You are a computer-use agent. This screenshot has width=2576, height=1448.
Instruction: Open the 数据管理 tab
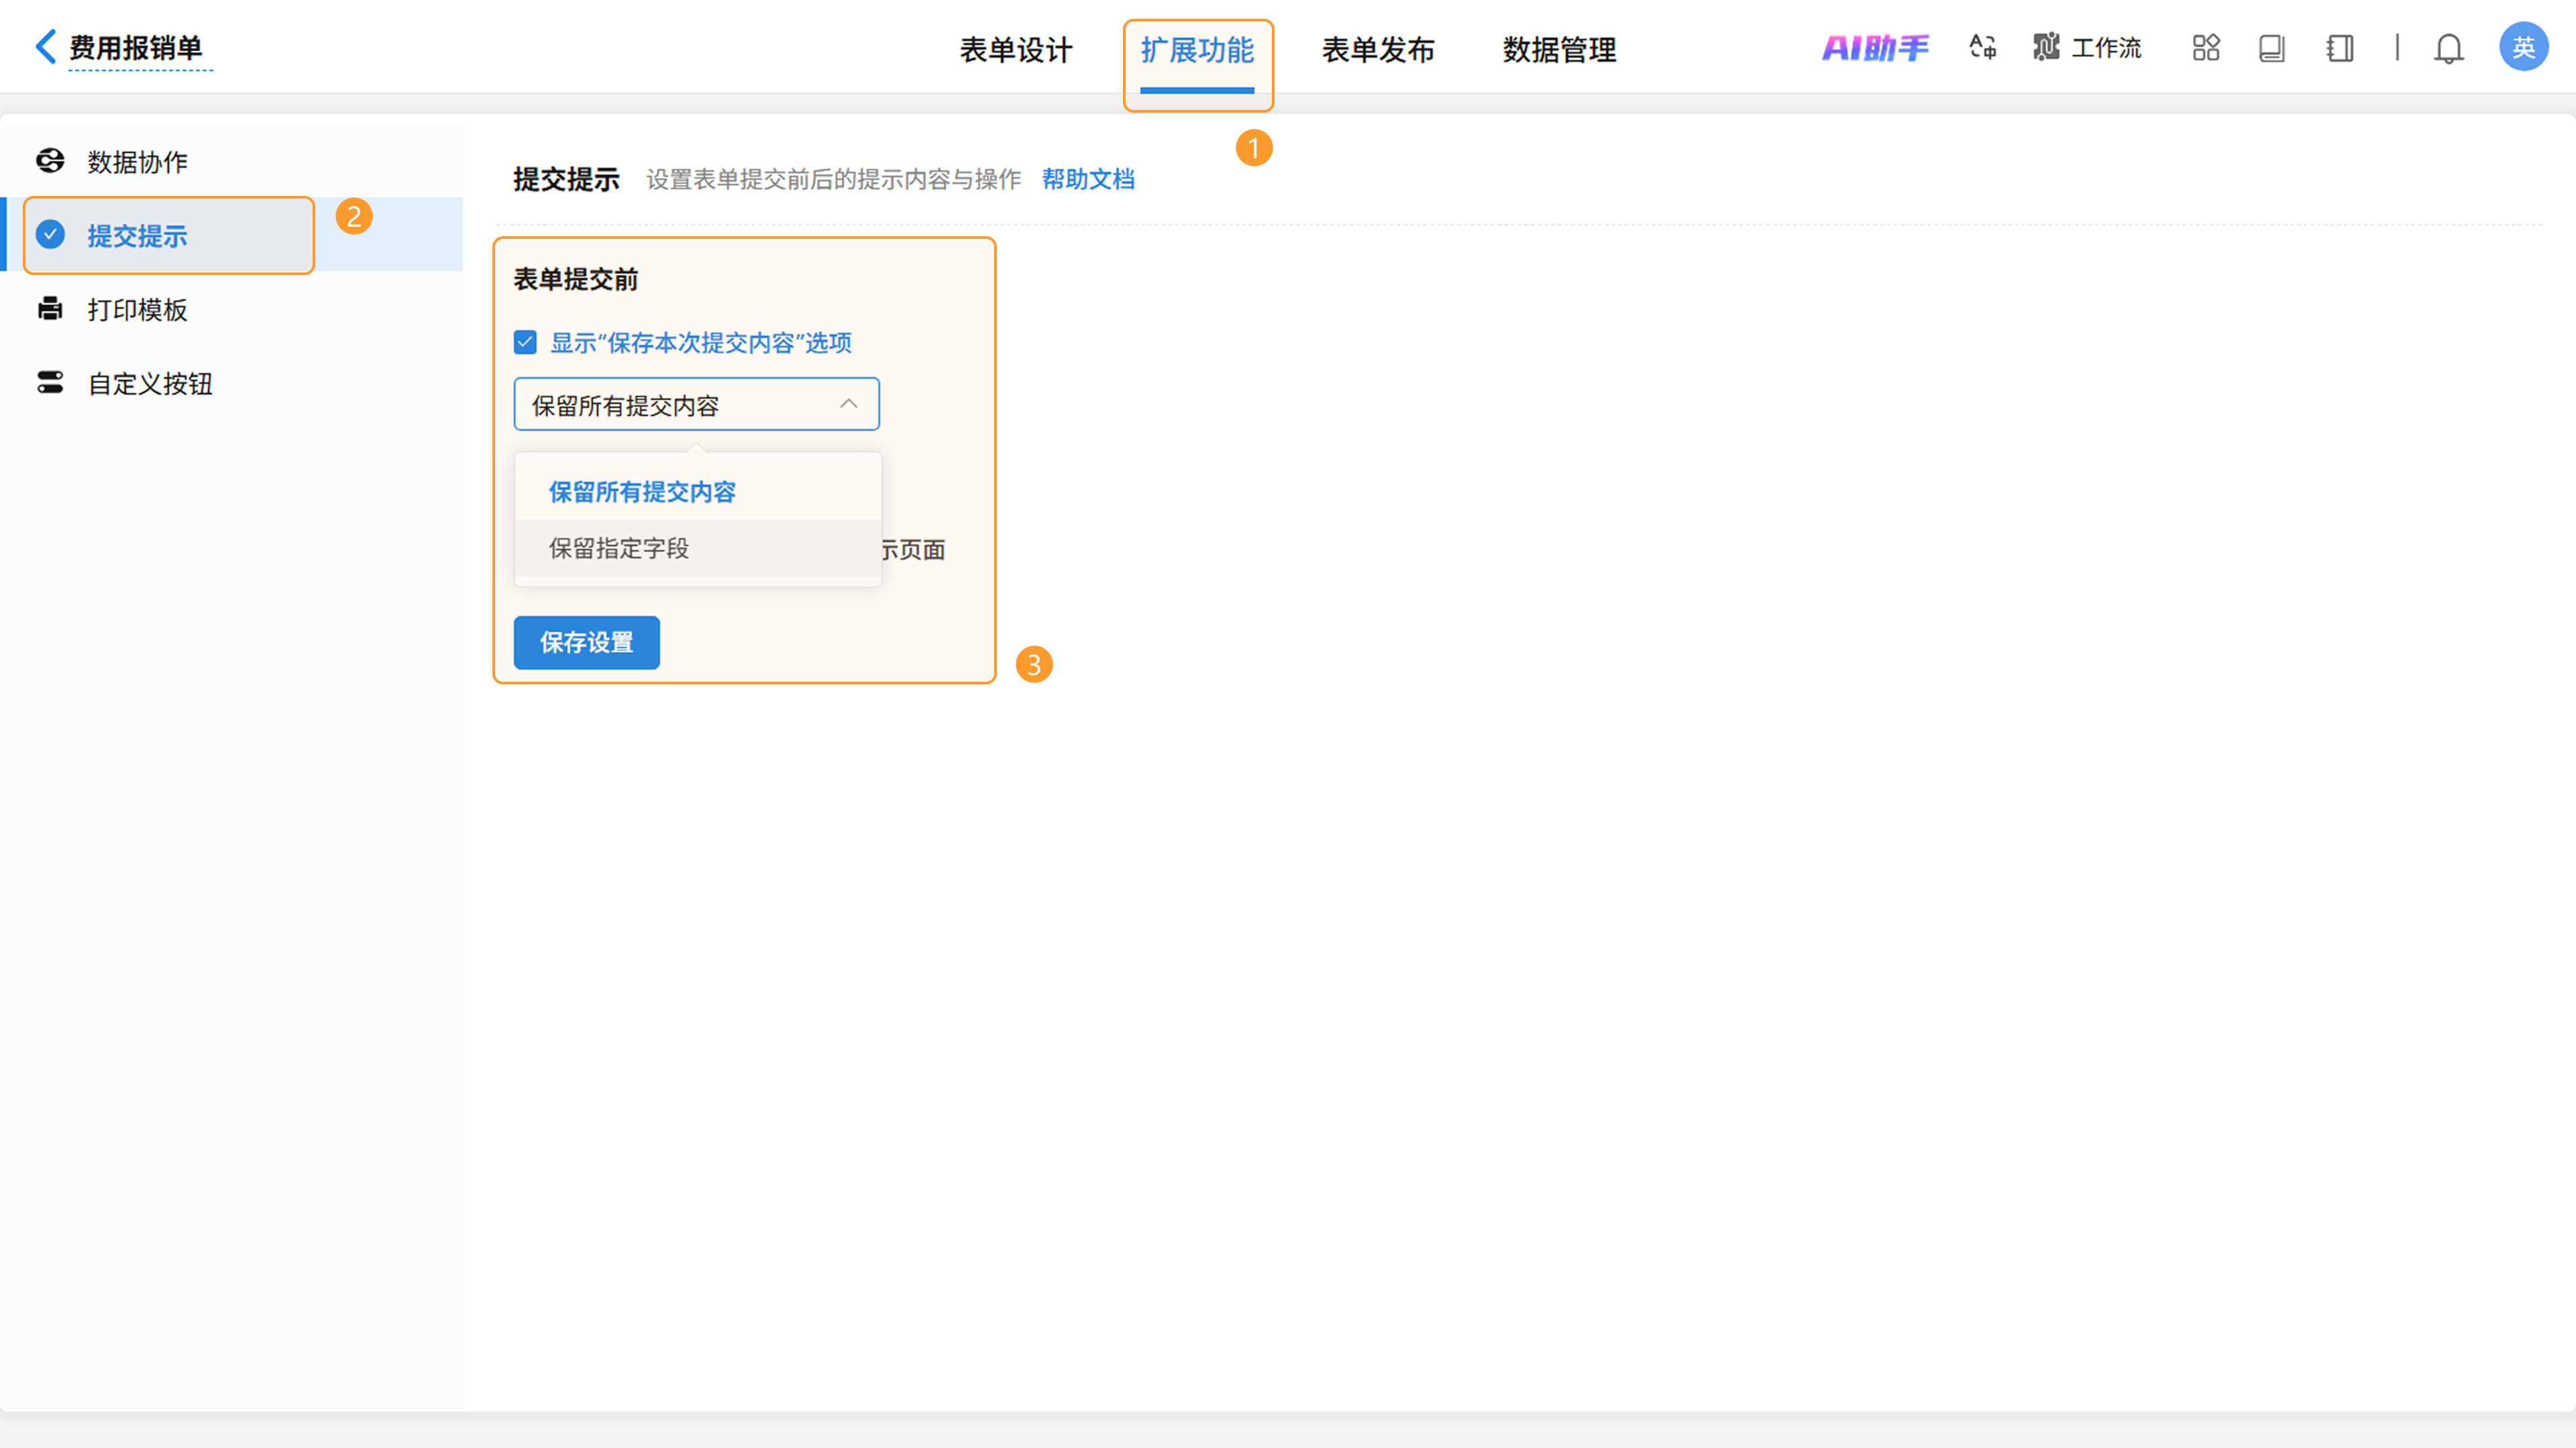(1559, 49)
